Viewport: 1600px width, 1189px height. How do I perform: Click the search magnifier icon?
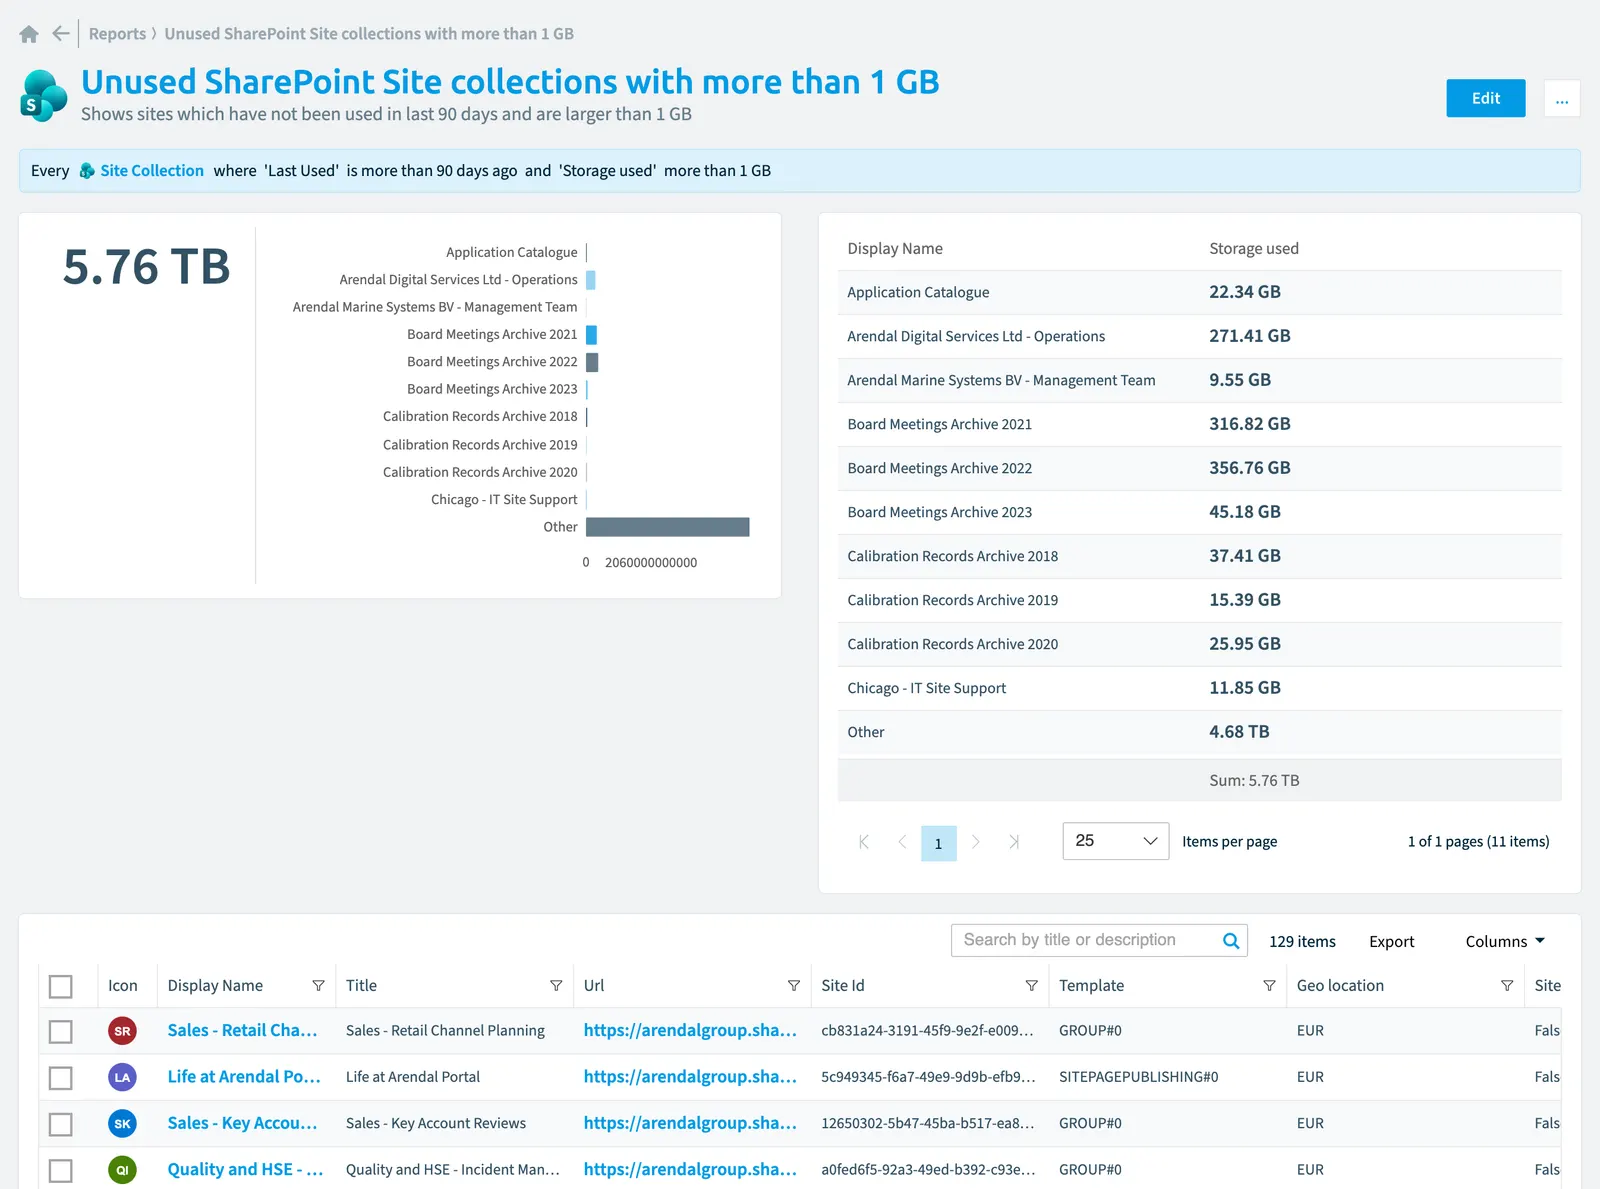(1231, 941)
